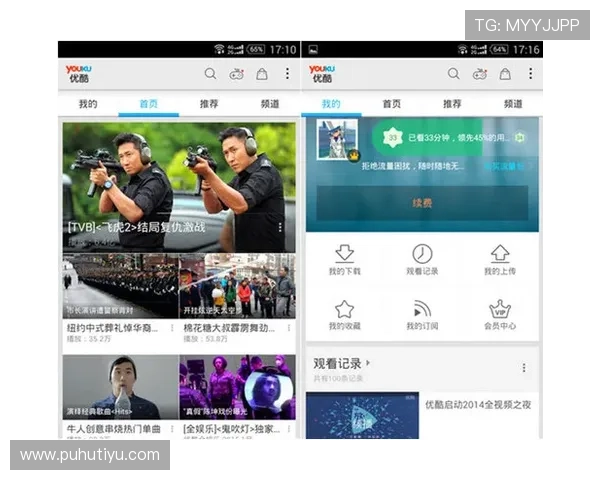600x480 pixels.
Task: Tap Youku logo in right phone header
Action: point(322,74)
